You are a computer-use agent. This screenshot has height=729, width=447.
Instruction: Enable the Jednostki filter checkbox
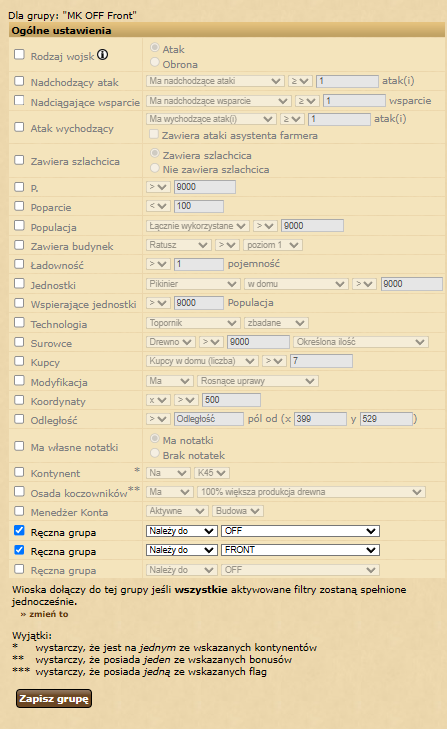click(19, 283)
